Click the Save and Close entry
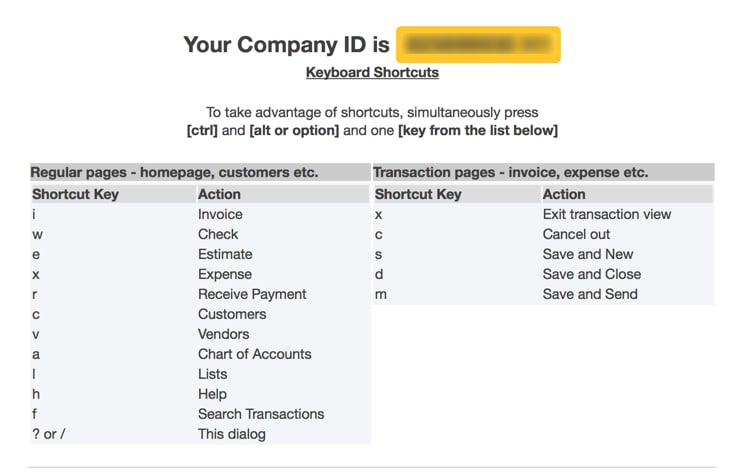The height and width of the screenshot is (475, 740). [591, 274]
